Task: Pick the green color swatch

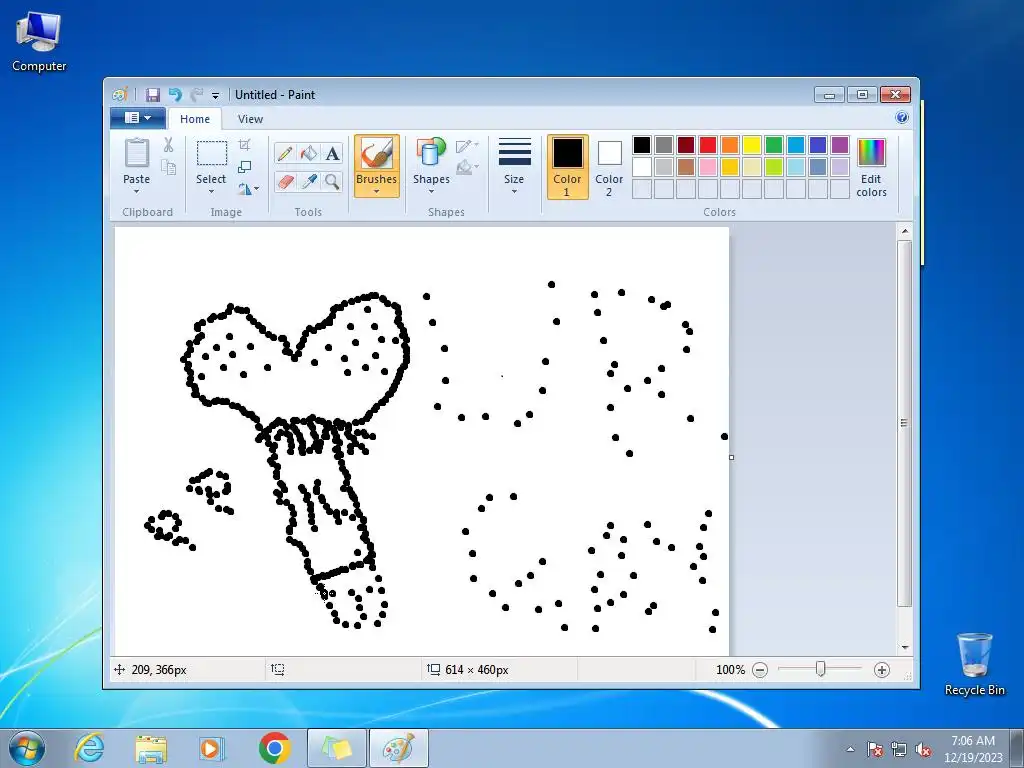Action: coord(774,144)
